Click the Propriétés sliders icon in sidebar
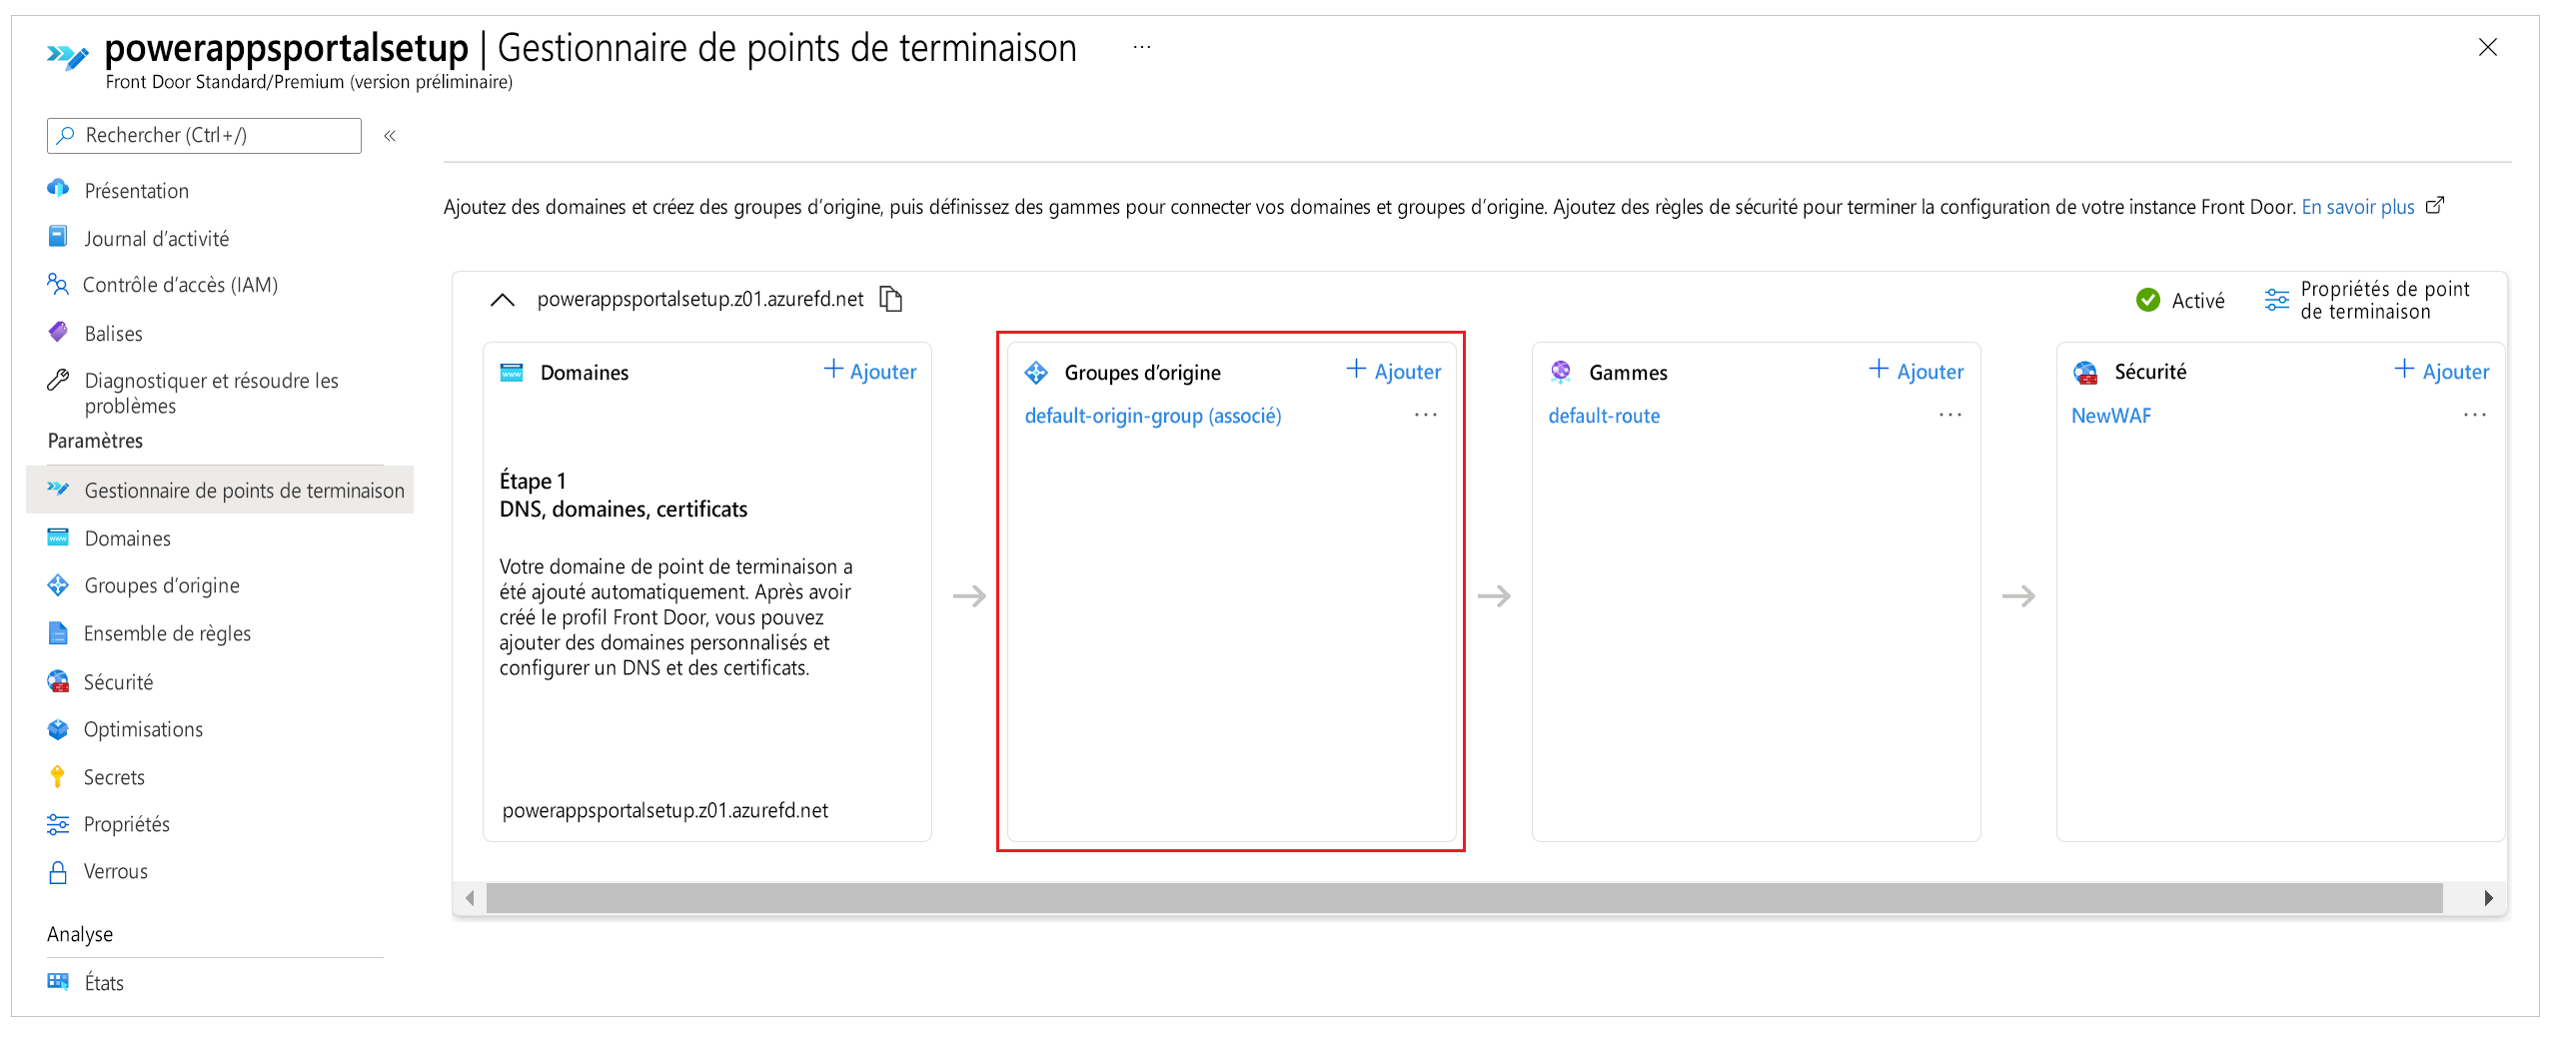 58,824
